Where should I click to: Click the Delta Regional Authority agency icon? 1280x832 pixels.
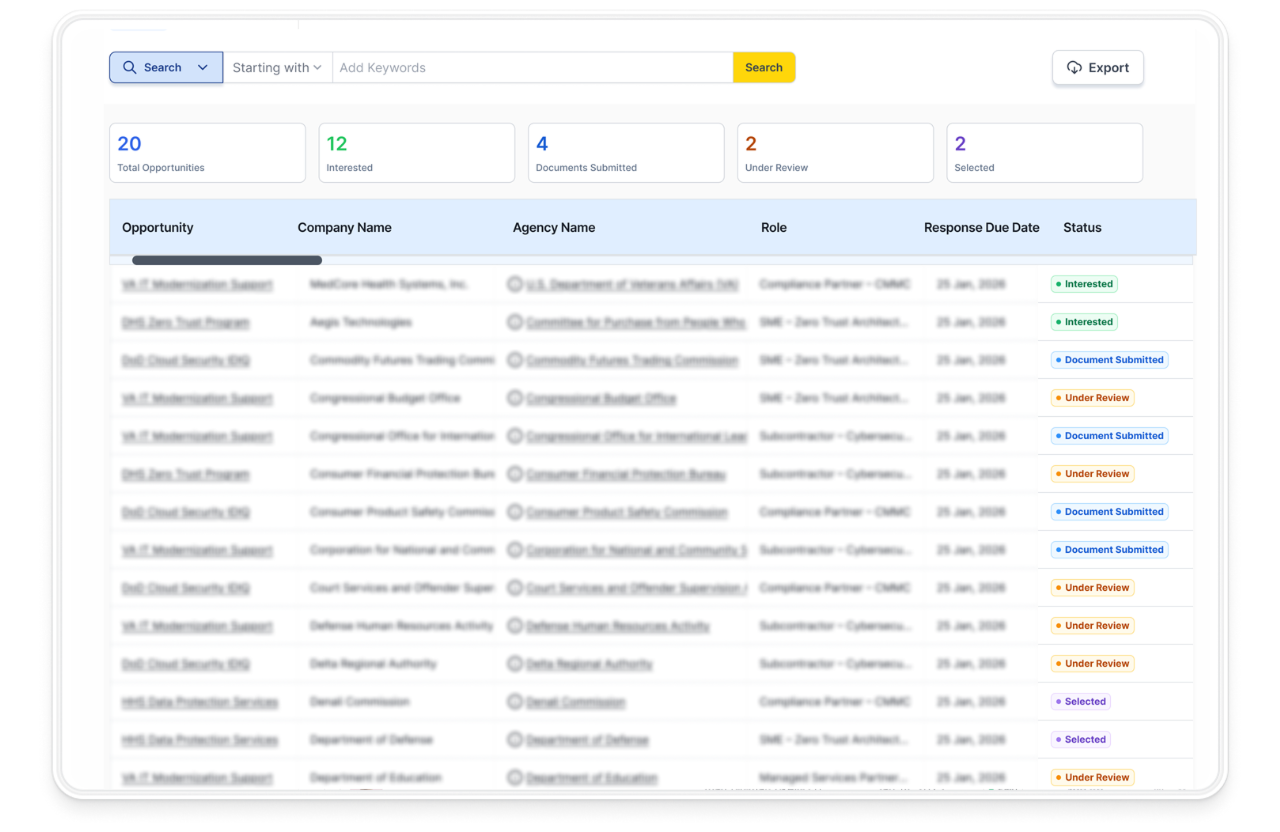coord(515,664)
